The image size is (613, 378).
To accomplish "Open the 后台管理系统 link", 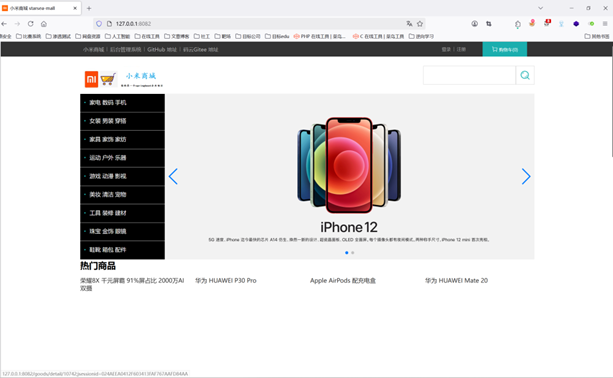I will click(125, 49).
